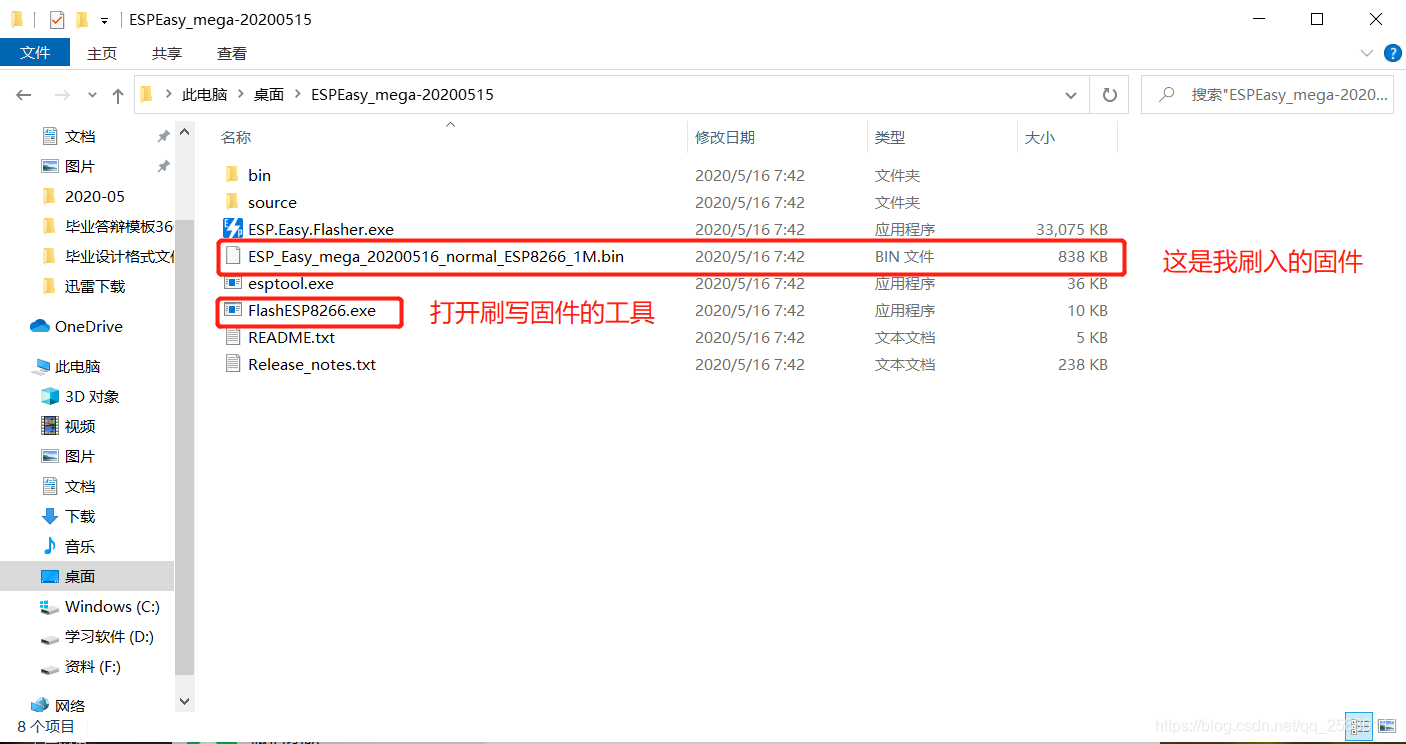The image size is (1406, 744).
Task: Select pinned 图片 in quick access
Action: coord(80,166)
